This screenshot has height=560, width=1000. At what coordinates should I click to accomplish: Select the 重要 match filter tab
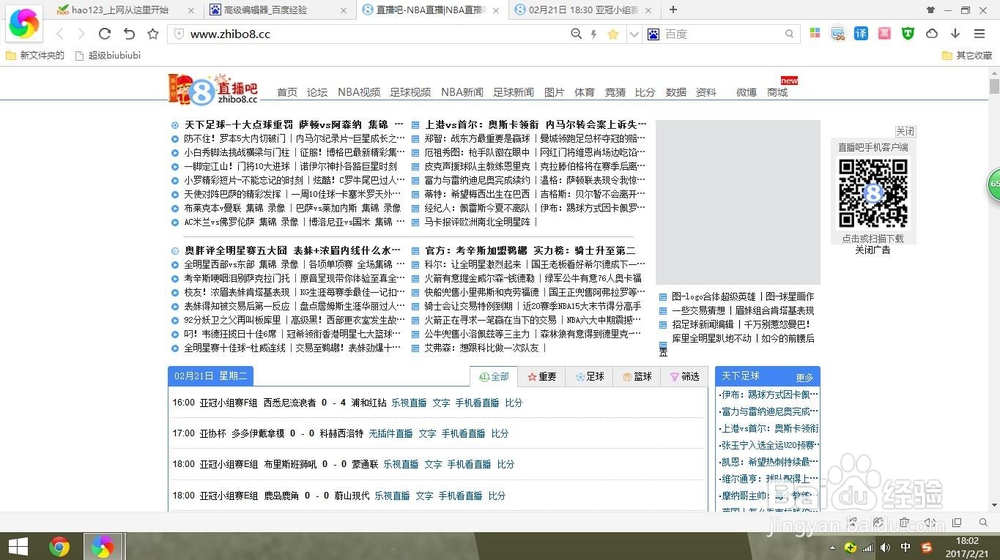coord(541,377)
